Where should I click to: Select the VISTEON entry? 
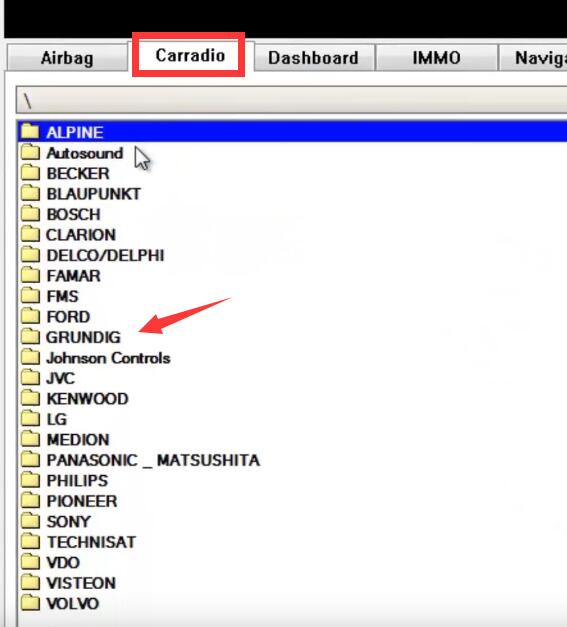[81, 583]
